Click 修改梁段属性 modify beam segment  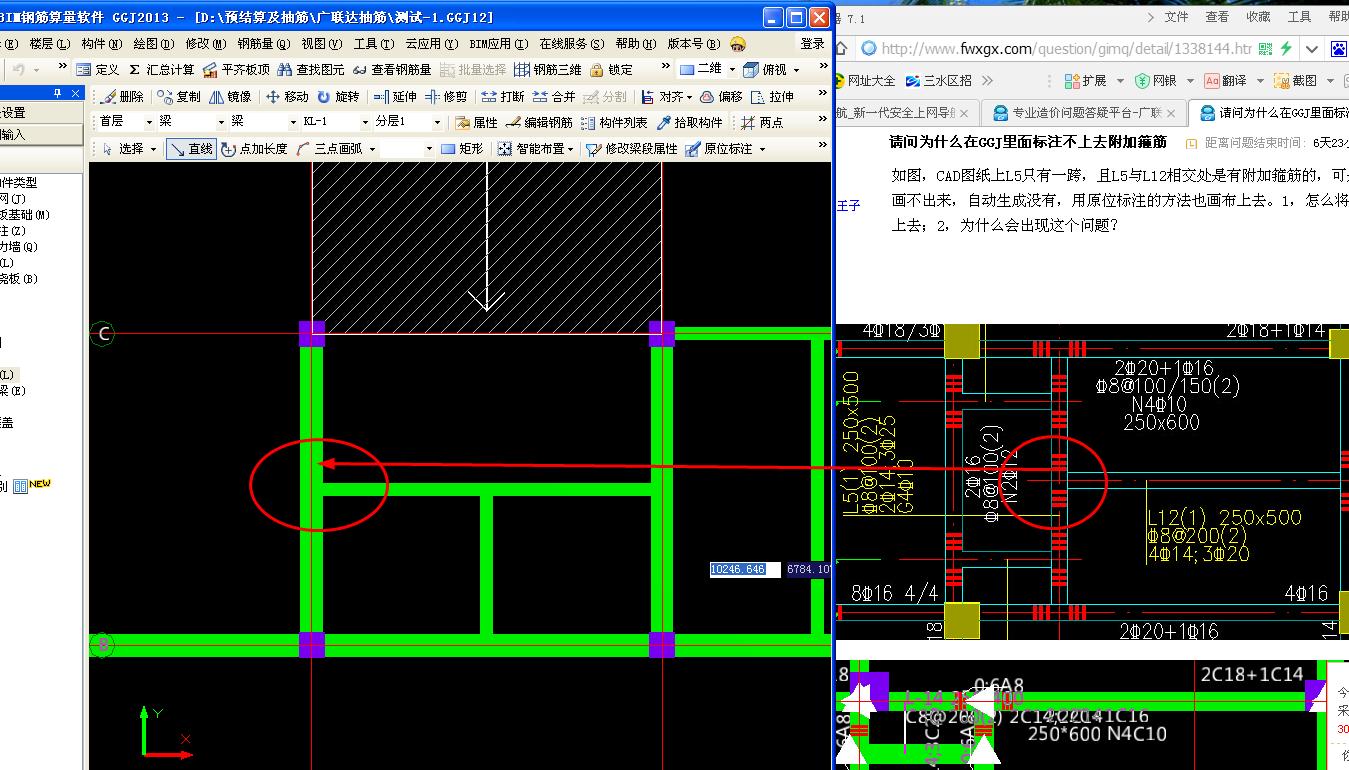coord(632,148)
